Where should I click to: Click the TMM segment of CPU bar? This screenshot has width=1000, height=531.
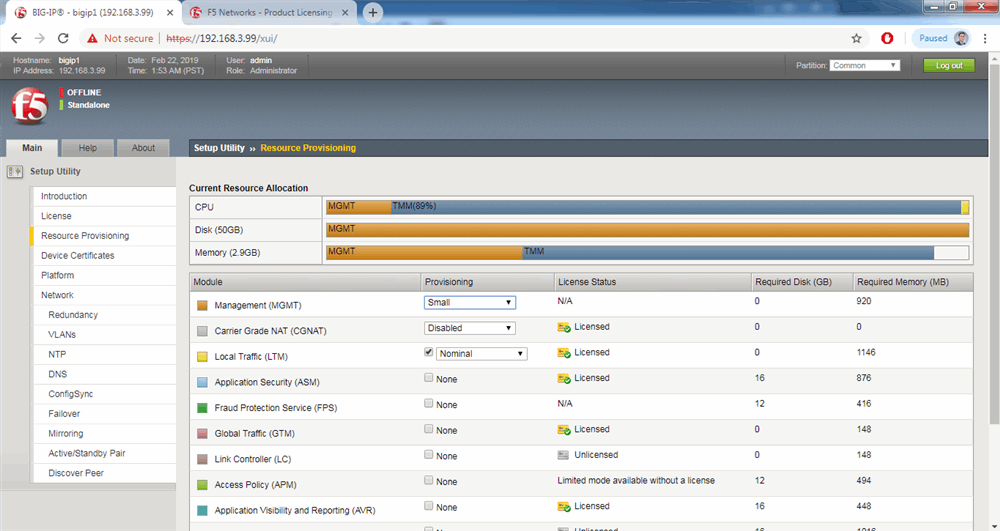pos(676,207)
